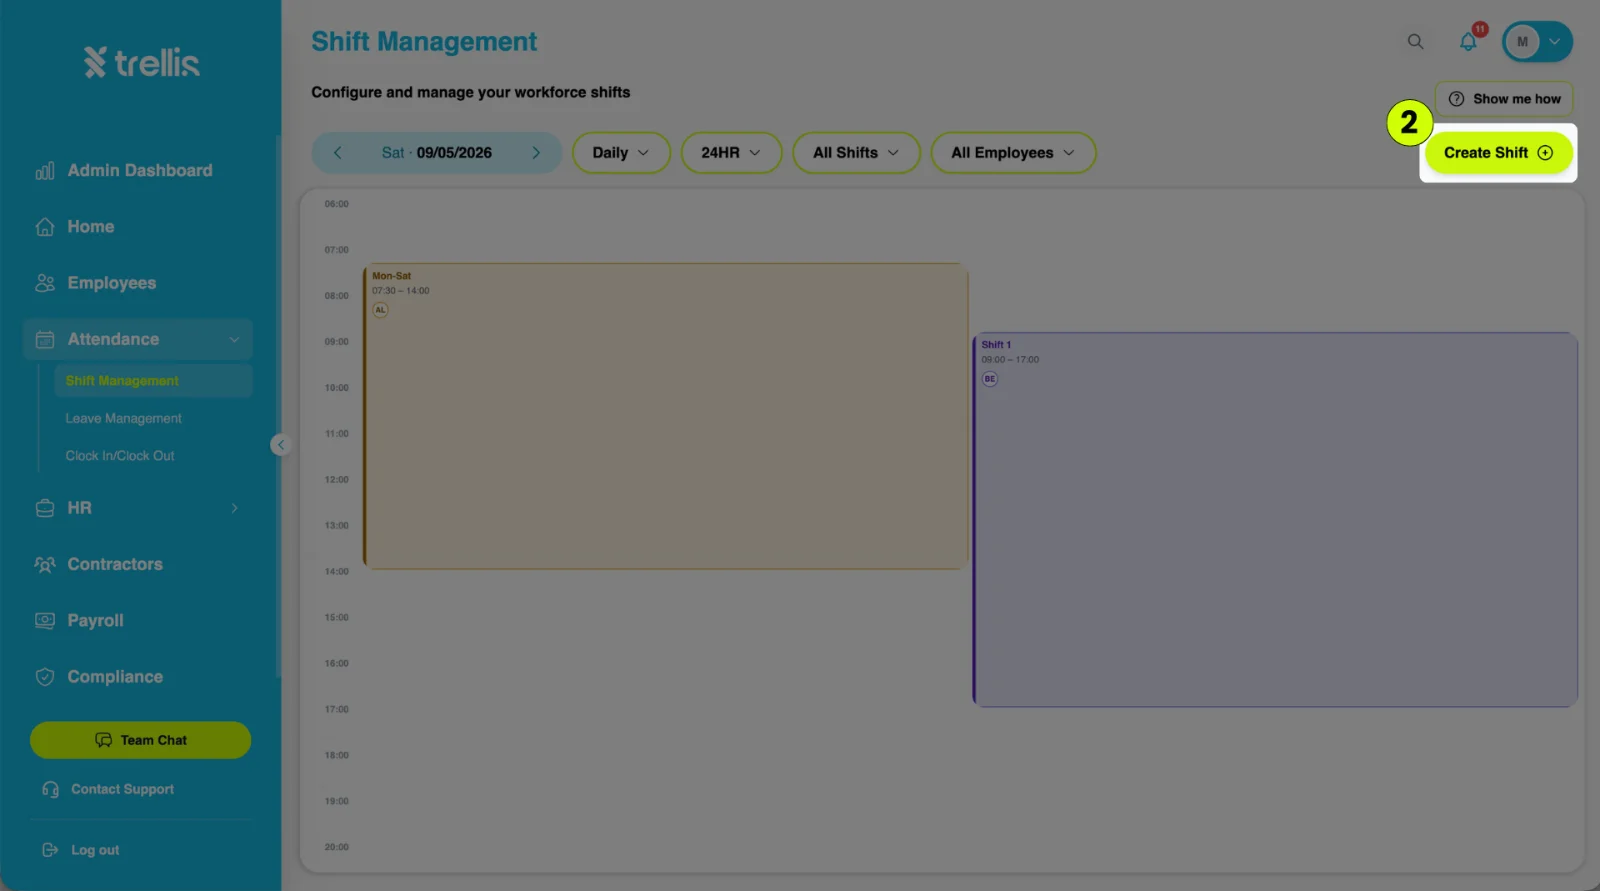
Task: Click the Show me how button
Action: (x=1504, y=99)
